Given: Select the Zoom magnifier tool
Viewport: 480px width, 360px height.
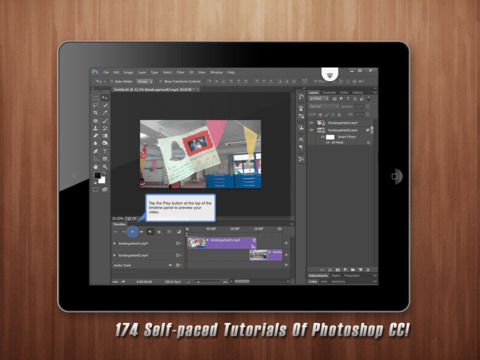Looking at the screenshot, I should click(105, 167).
